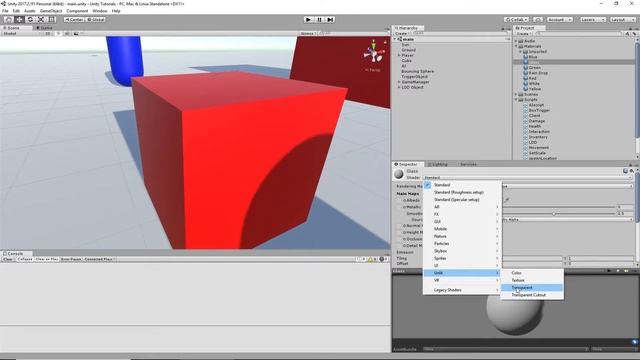This screenshot has height=360, width=640.
Task: Pause the game with Pause button
Action: [320, 19]
